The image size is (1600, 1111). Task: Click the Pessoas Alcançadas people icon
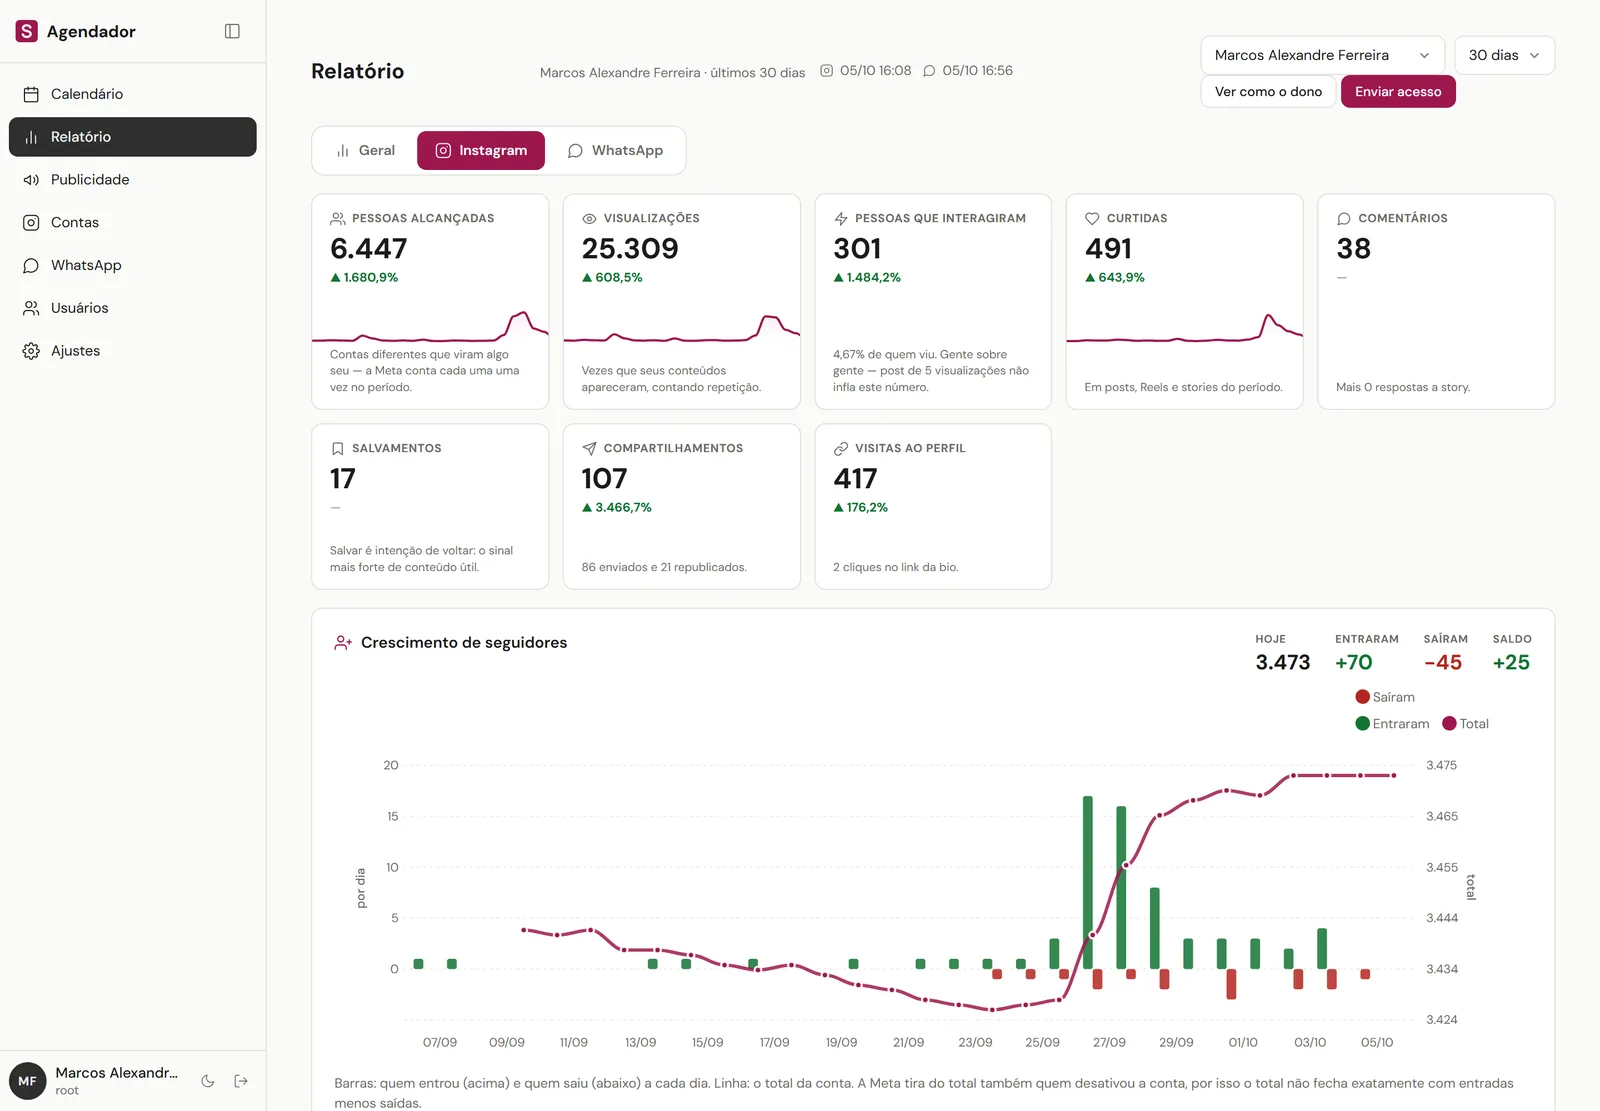click(338, 218)
